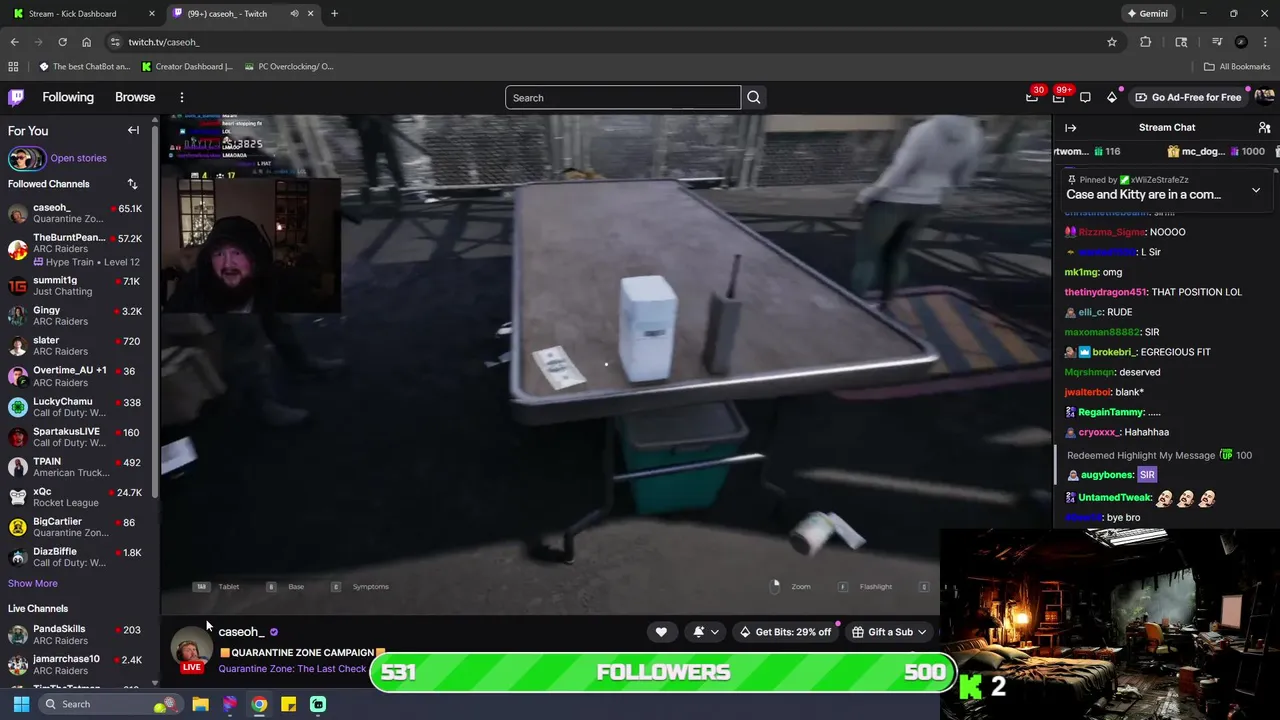The width and height of the screenshot is (1280, 720).
Task: Go to the browser home page
Action: (87, 42)
